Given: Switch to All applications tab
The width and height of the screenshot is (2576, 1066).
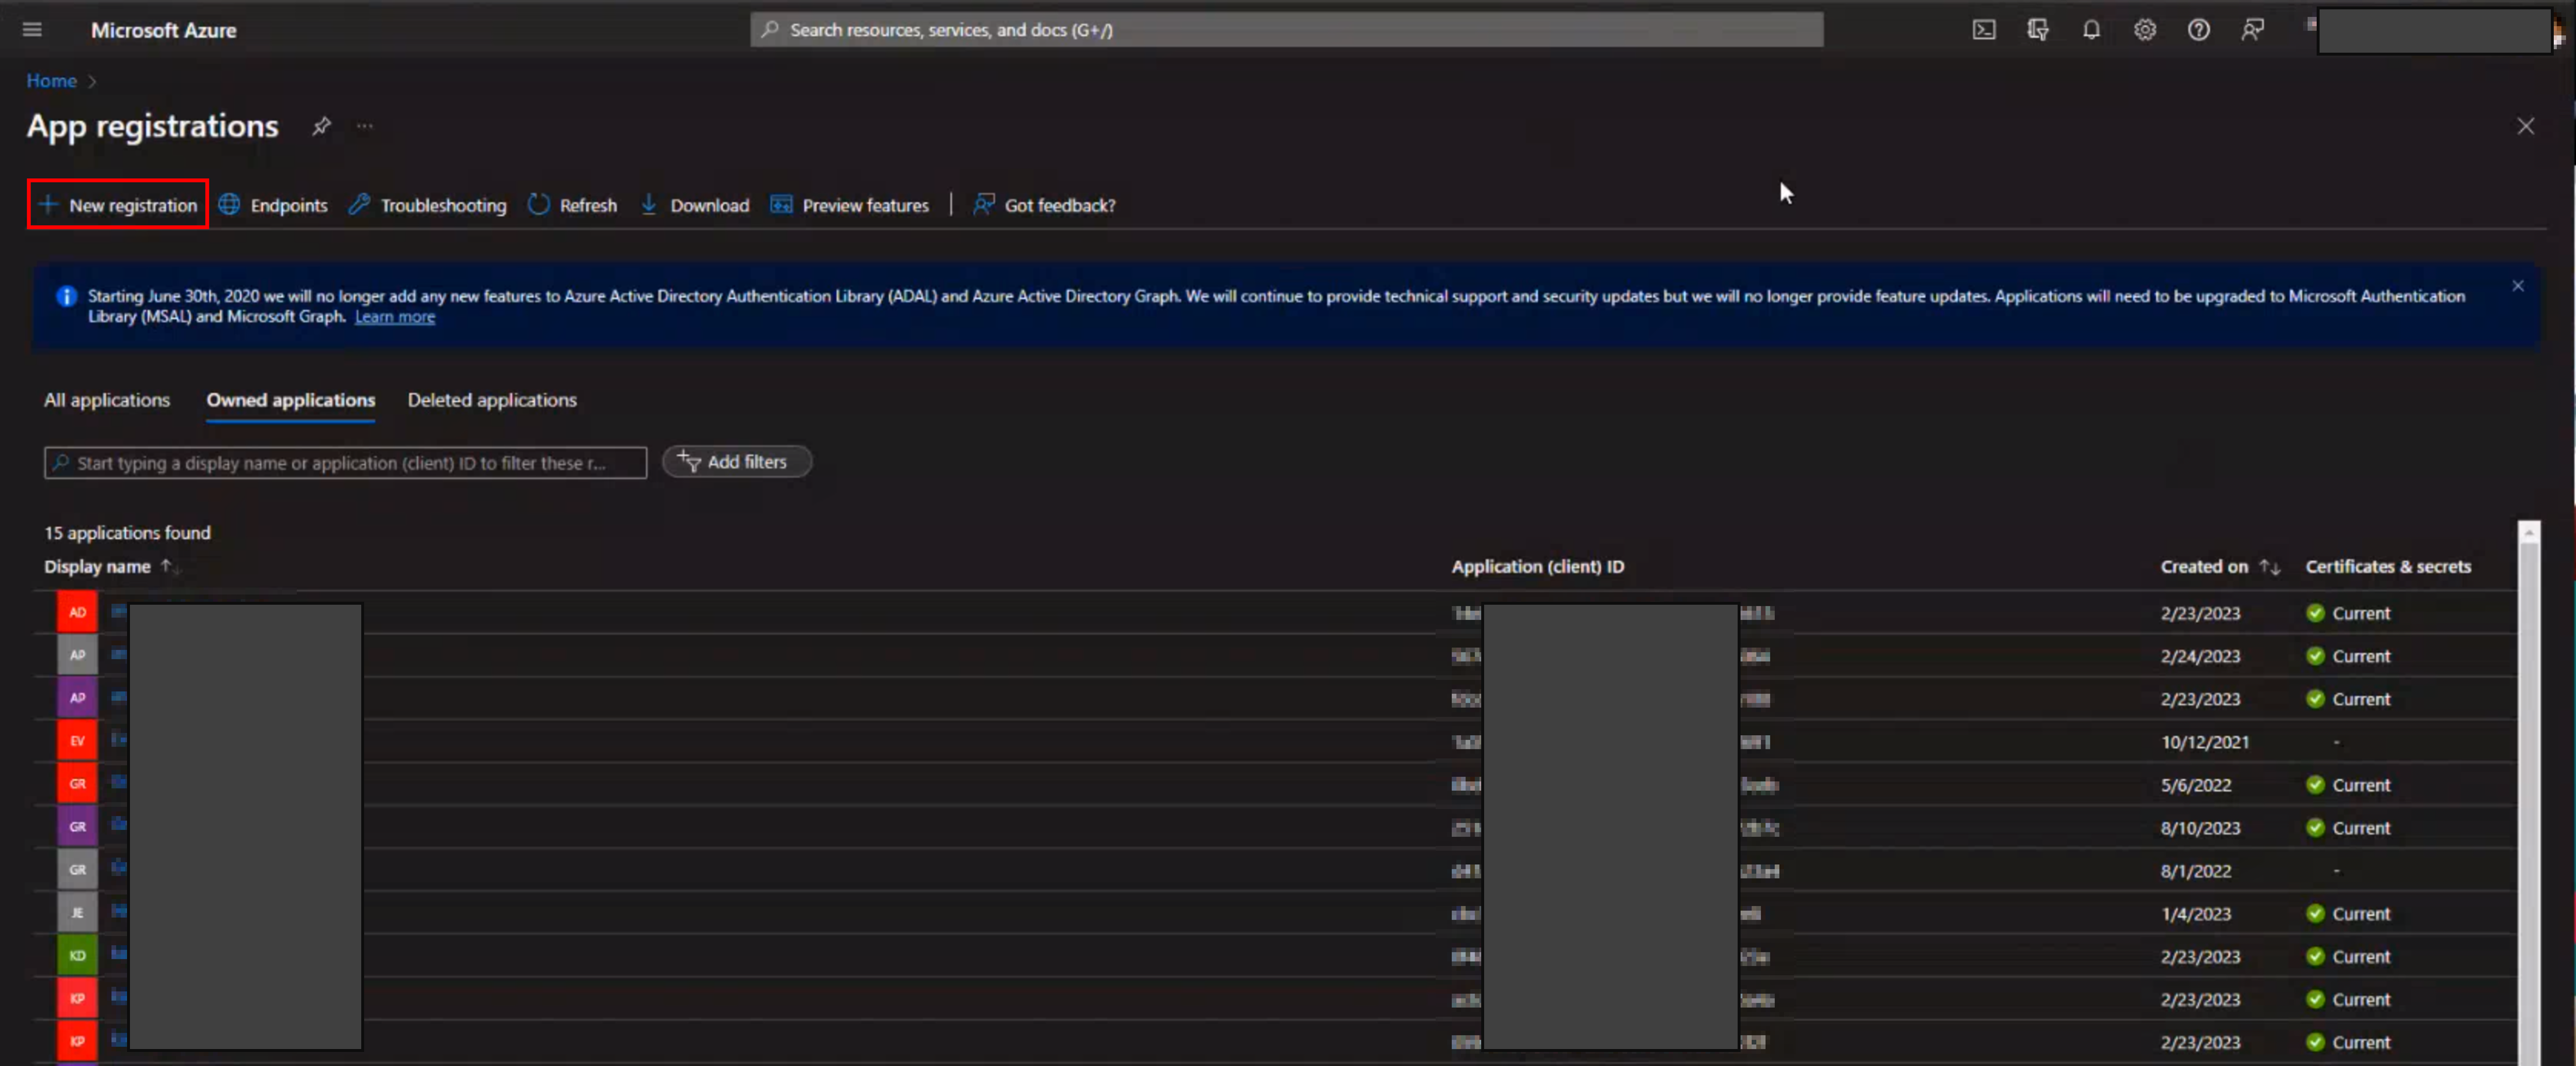Looking at the screenshot, I should point(107,400).
